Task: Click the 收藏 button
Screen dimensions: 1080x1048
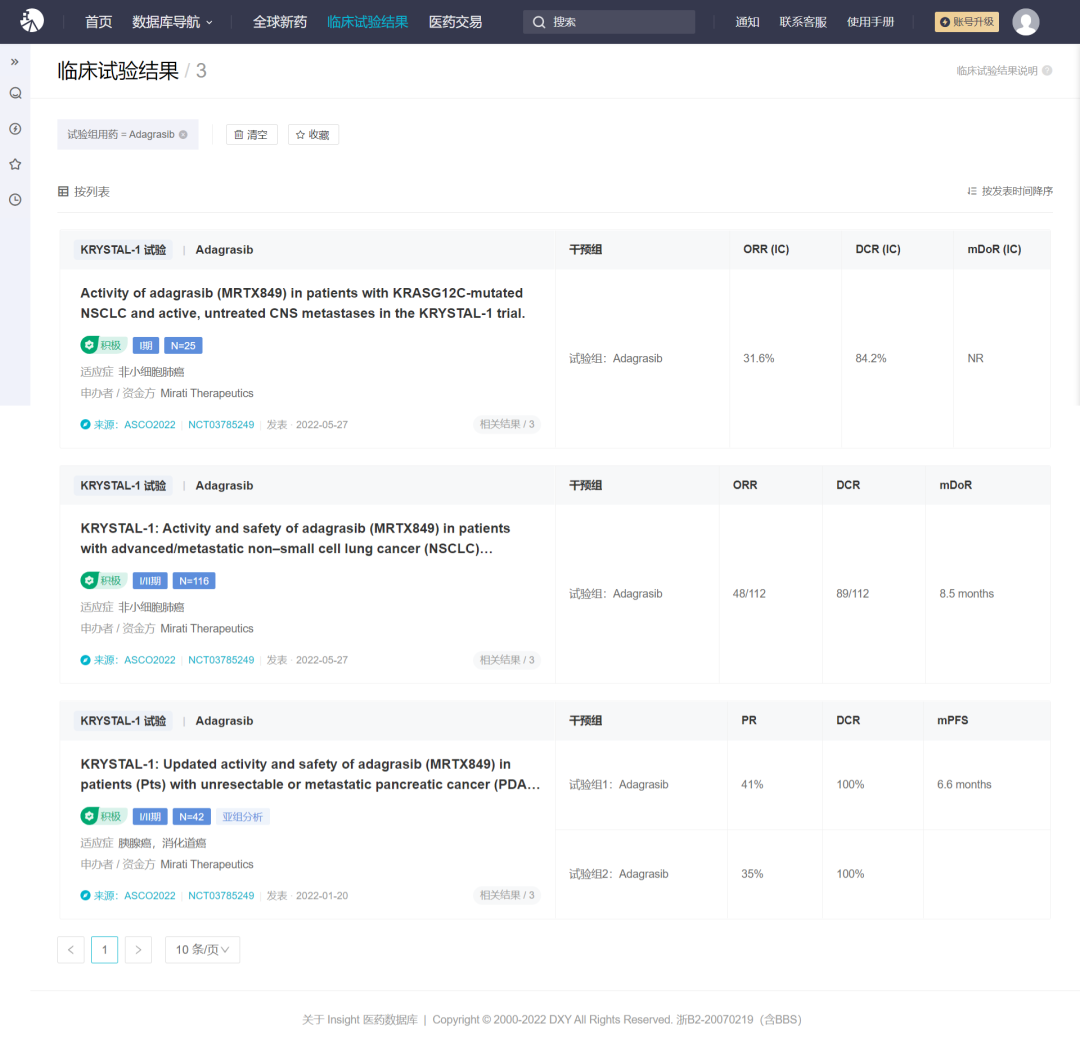Action: click(313, 135)
